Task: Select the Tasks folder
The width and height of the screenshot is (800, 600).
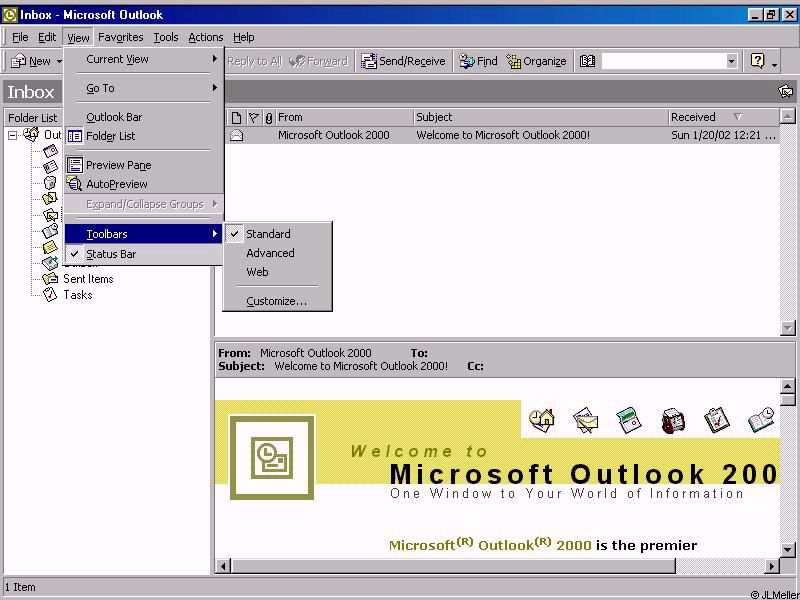Action: click(78, 294)
